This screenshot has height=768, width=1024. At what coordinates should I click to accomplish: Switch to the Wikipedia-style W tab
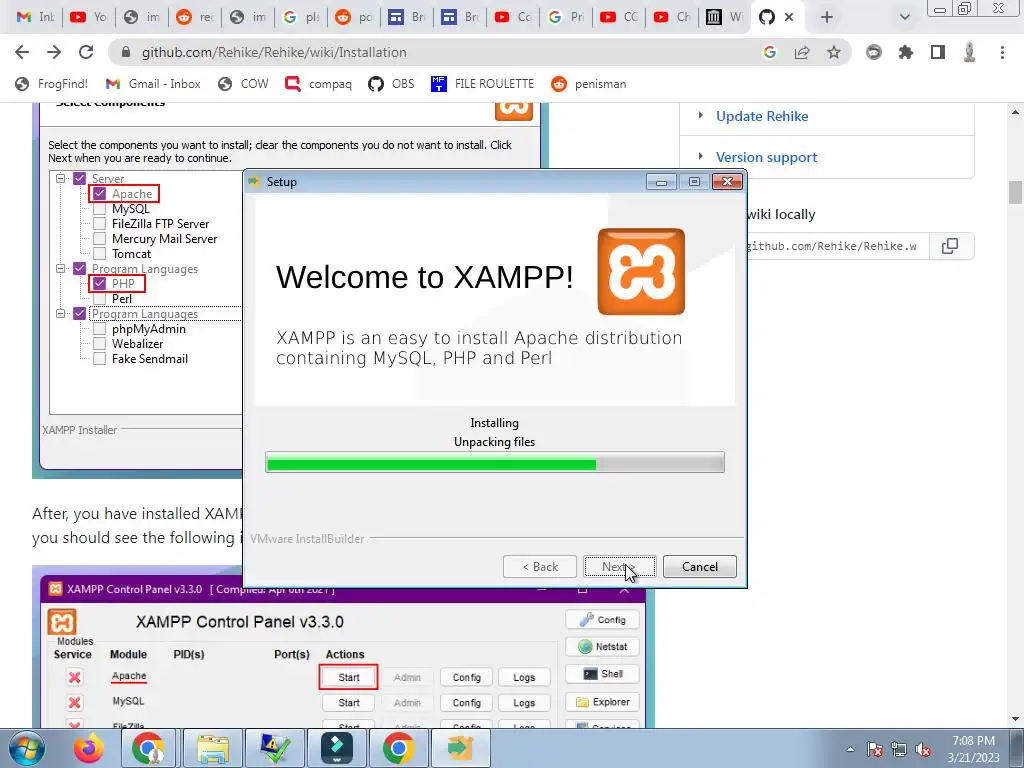(724, 17)
